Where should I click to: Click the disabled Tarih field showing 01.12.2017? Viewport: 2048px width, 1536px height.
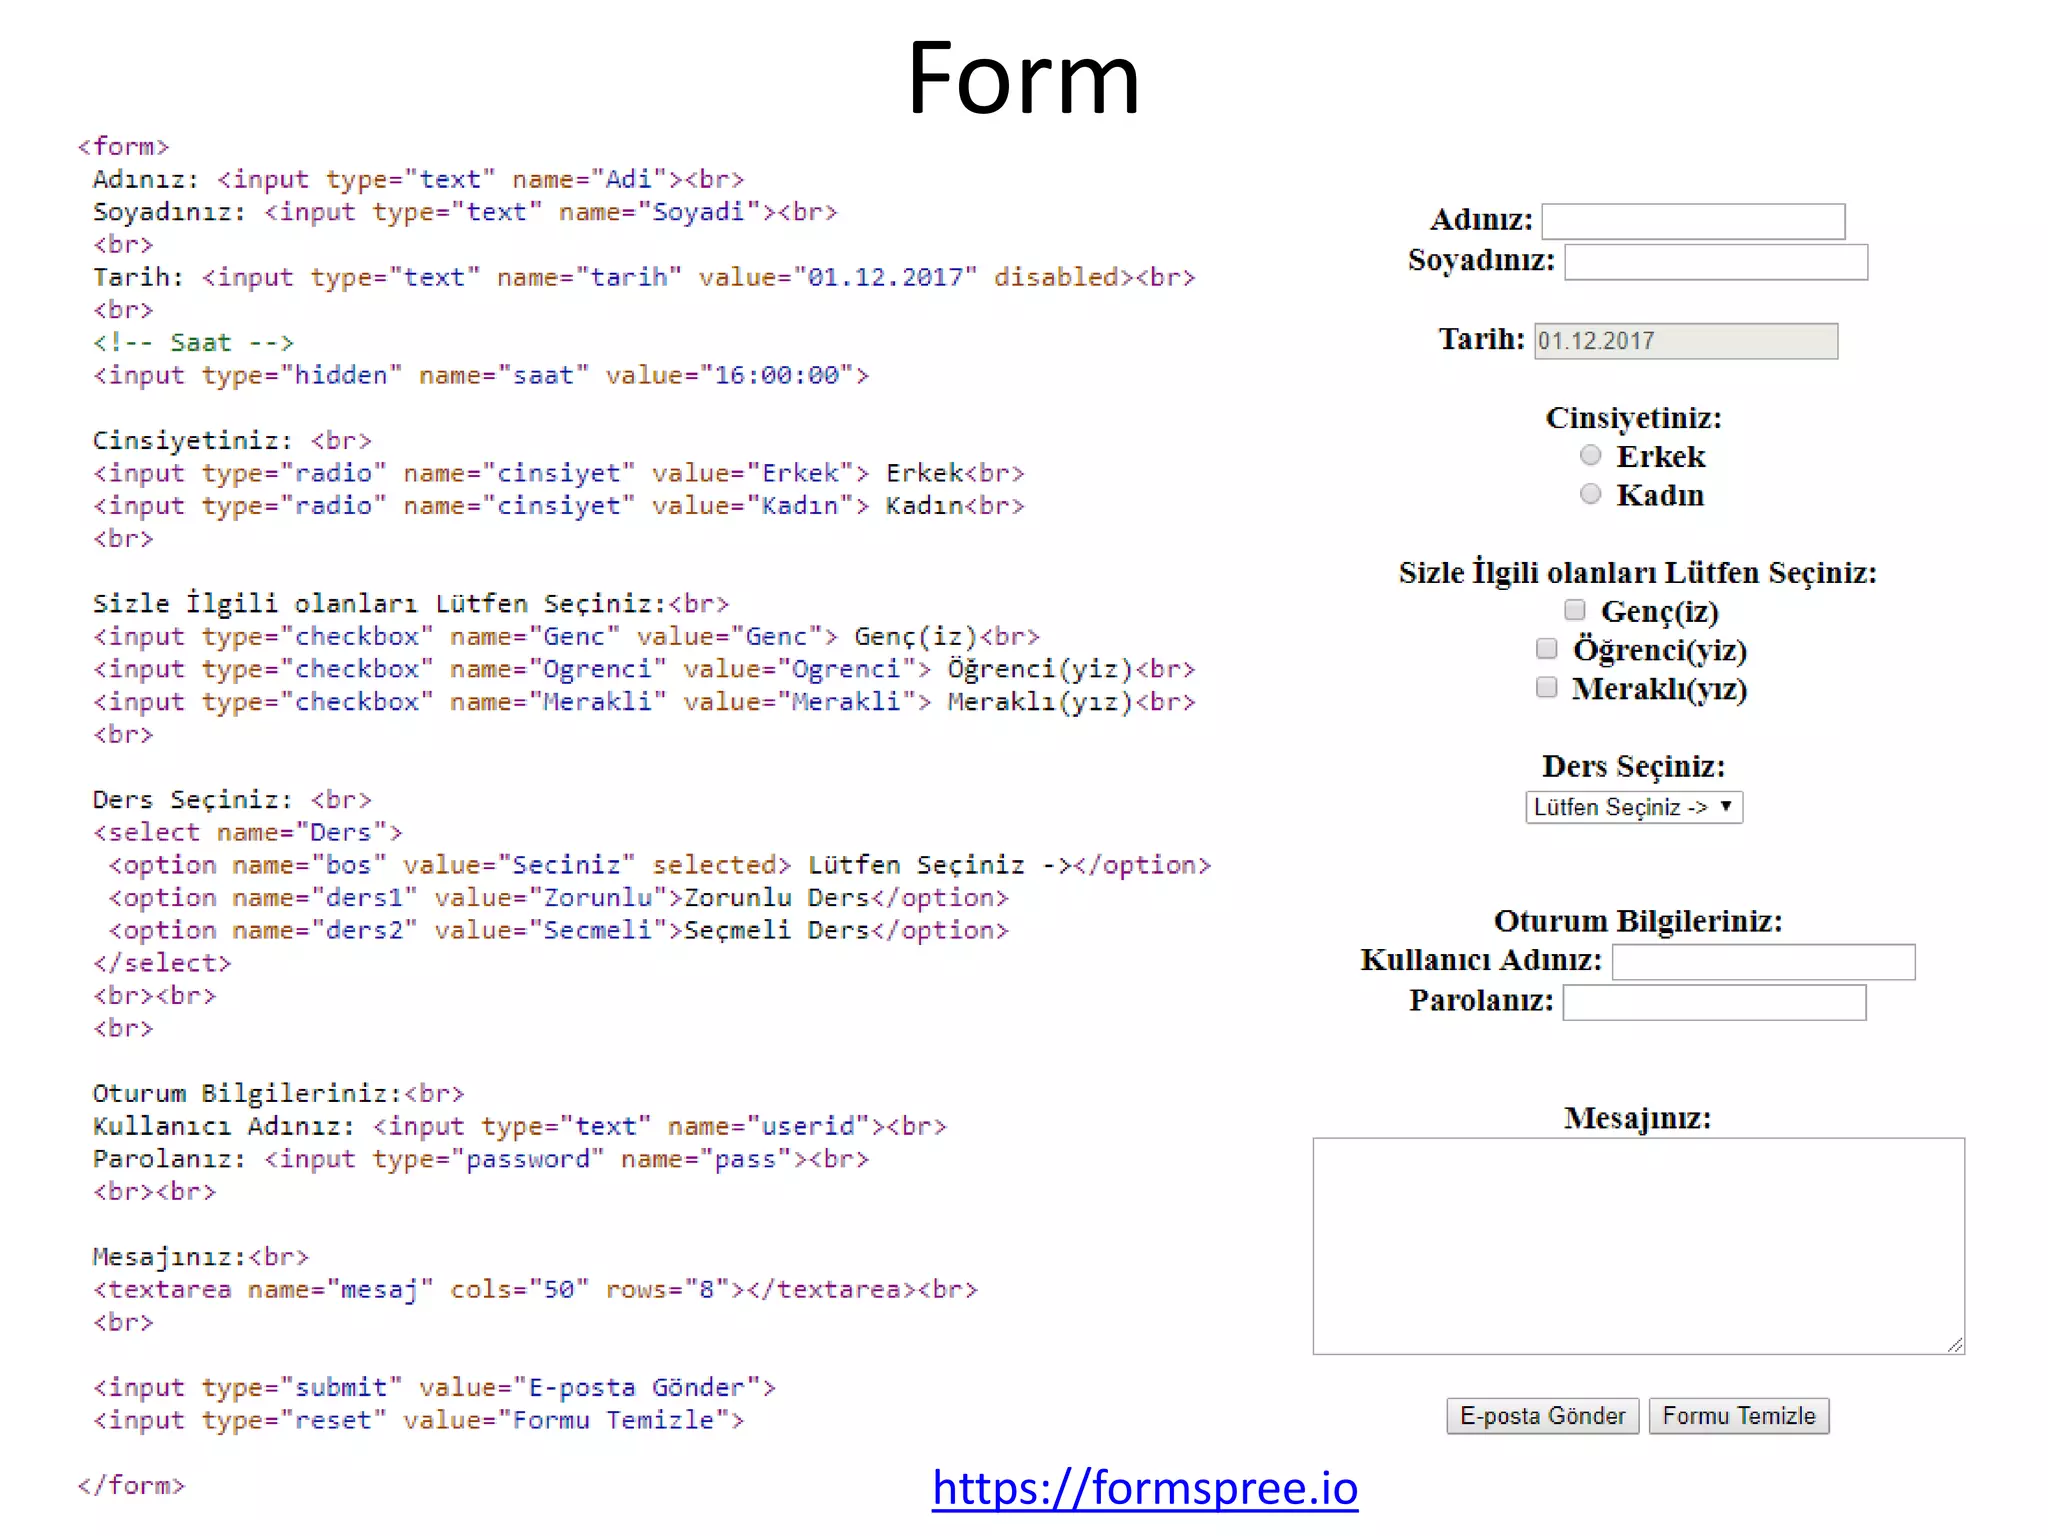pos(1686,341)
